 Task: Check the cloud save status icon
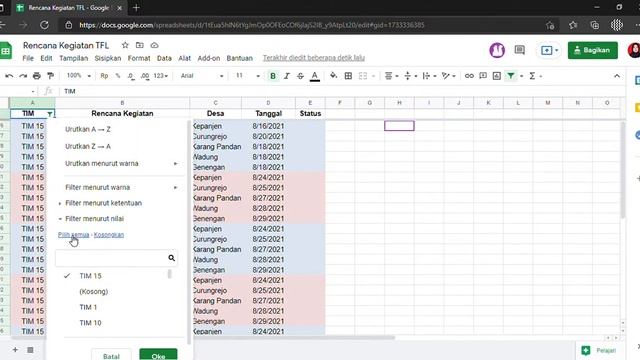click(x=154, y=45)
